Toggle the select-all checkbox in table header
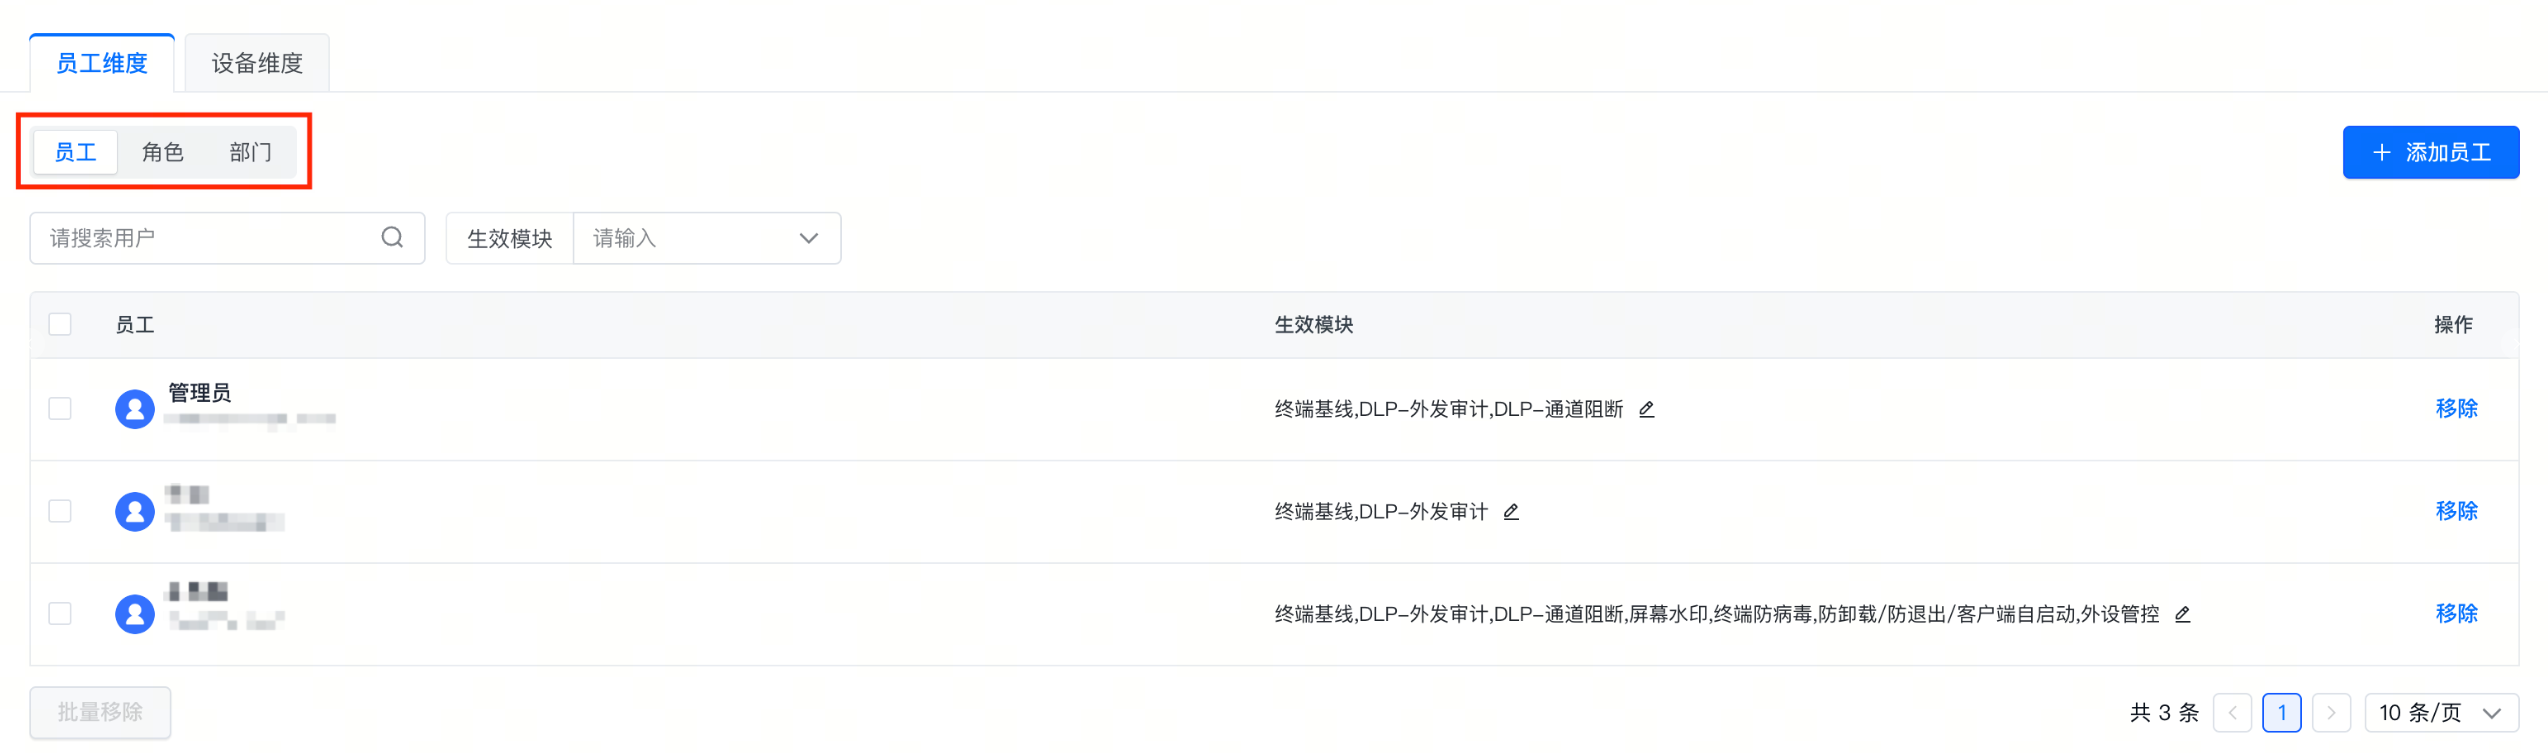This screenshot has height=753, width=2548. [60, 324]
